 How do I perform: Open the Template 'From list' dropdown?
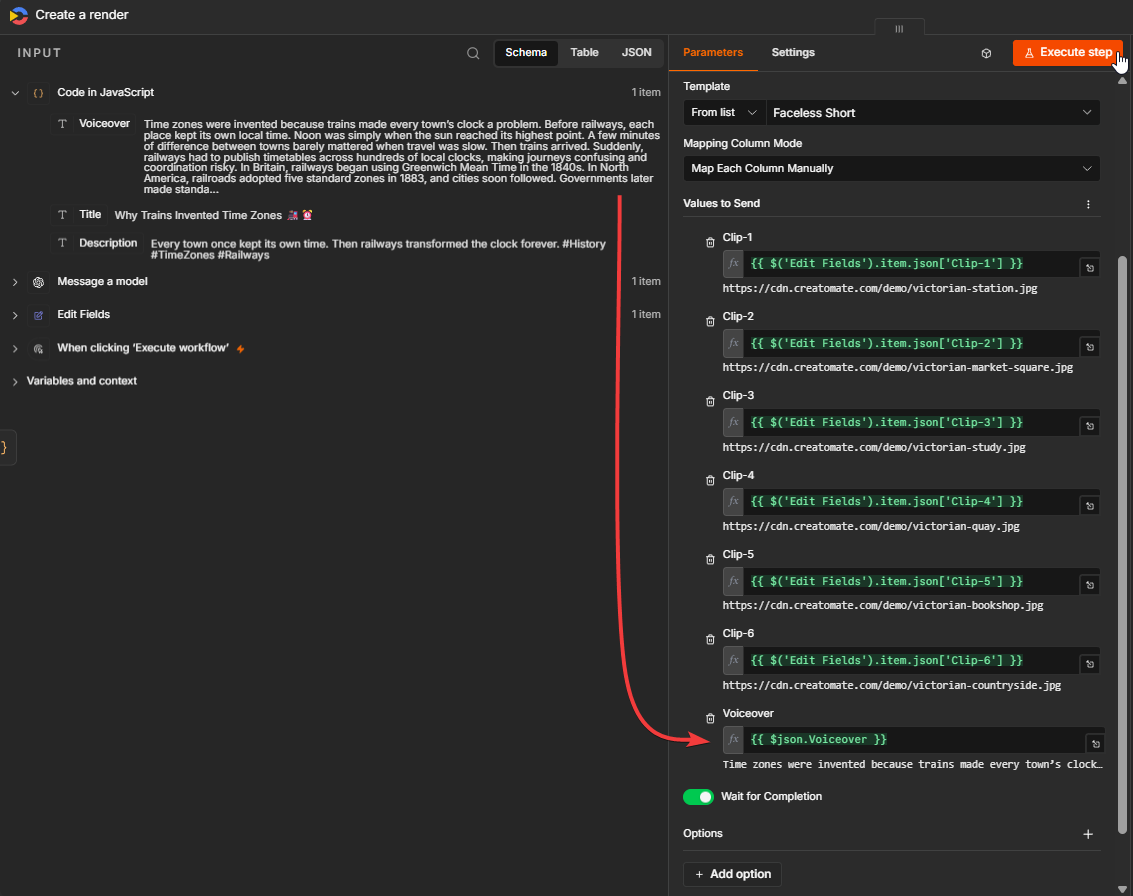[x=724, y=113]
